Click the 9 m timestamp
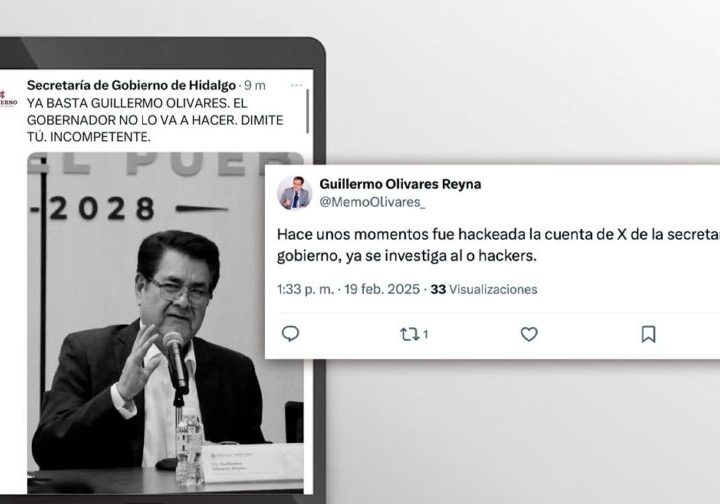 pos(255,85)
